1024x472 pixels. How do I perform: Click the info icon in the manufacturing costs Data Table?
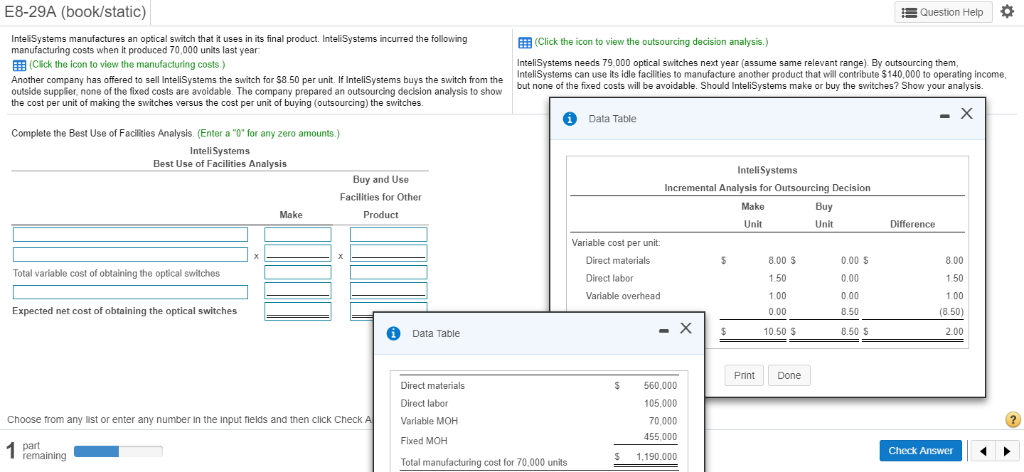(393, 334)
